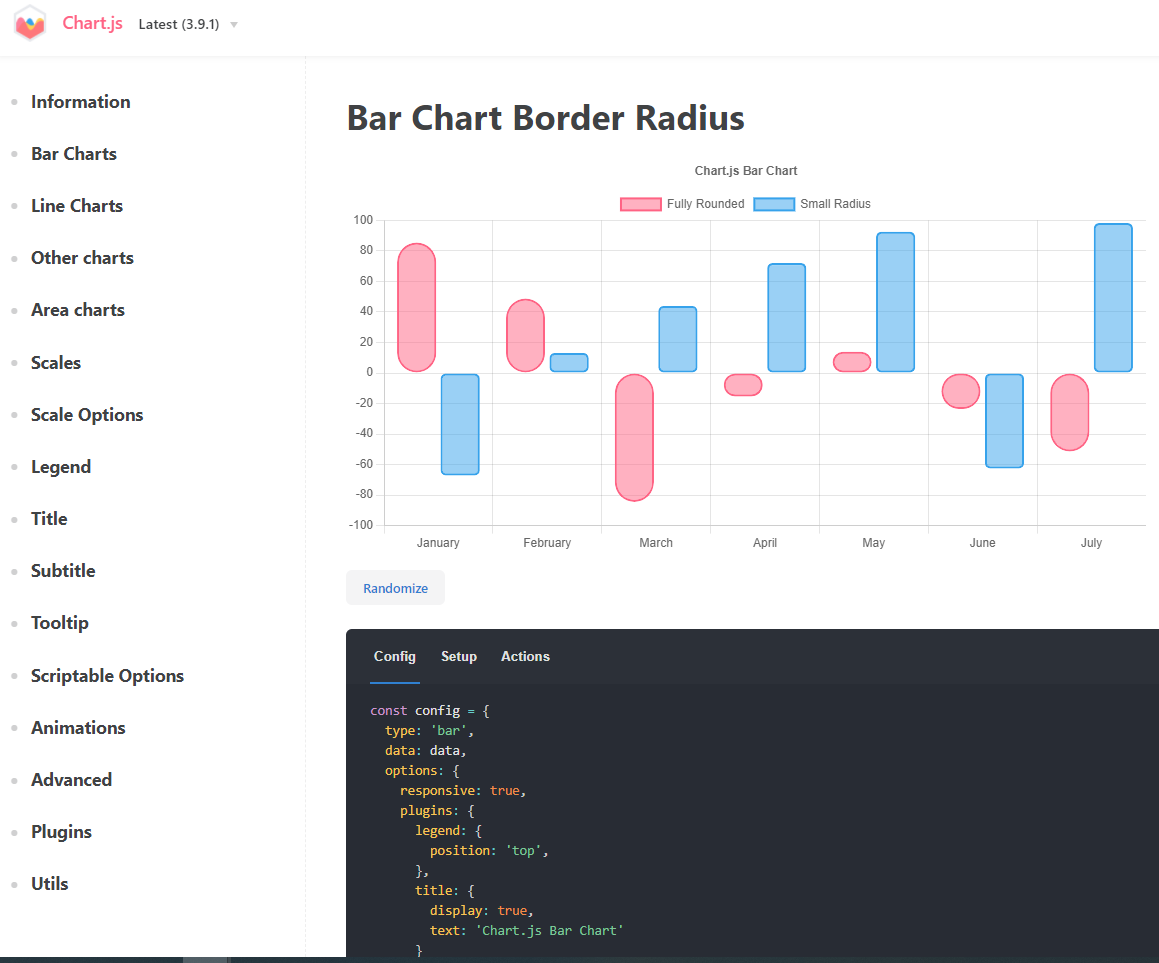Image resolution: width=1159 pixels, height=963 pixels.
Task: Open the Information sidebar section
Action: click(x=80, y=102)
